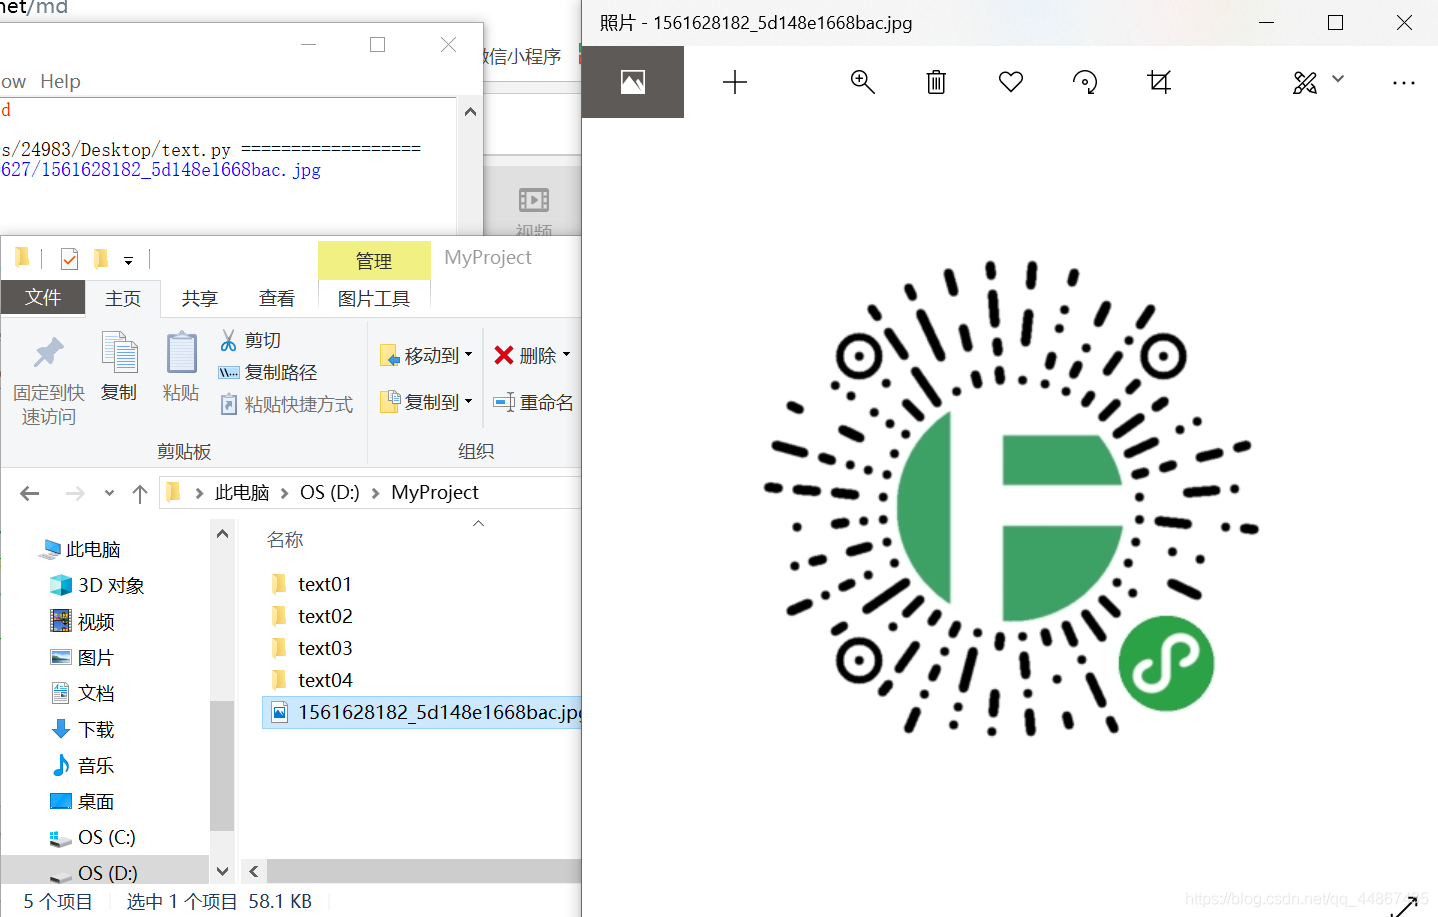The height and width of the screenshot is (917, 1438).
Task: Click Properties checkmark icon in quick access toolbar
Action: coord(69,259)
